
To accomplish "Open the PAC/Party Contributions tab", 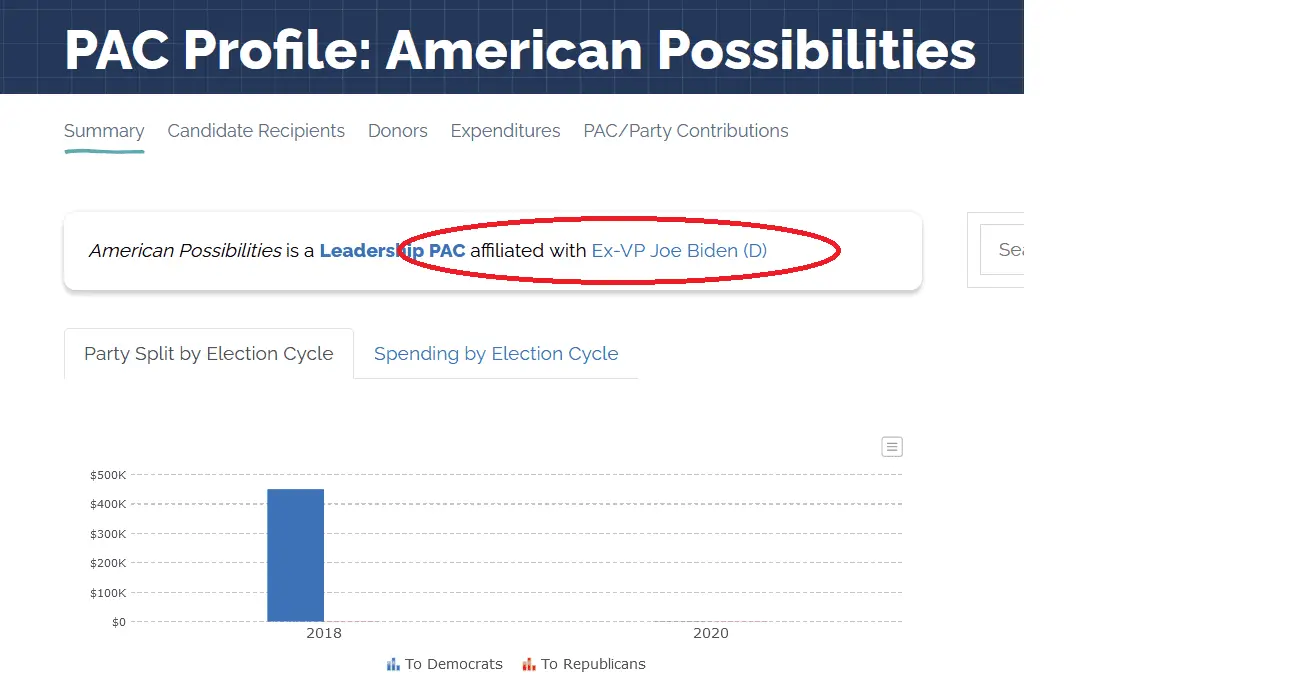I will 686,131.
